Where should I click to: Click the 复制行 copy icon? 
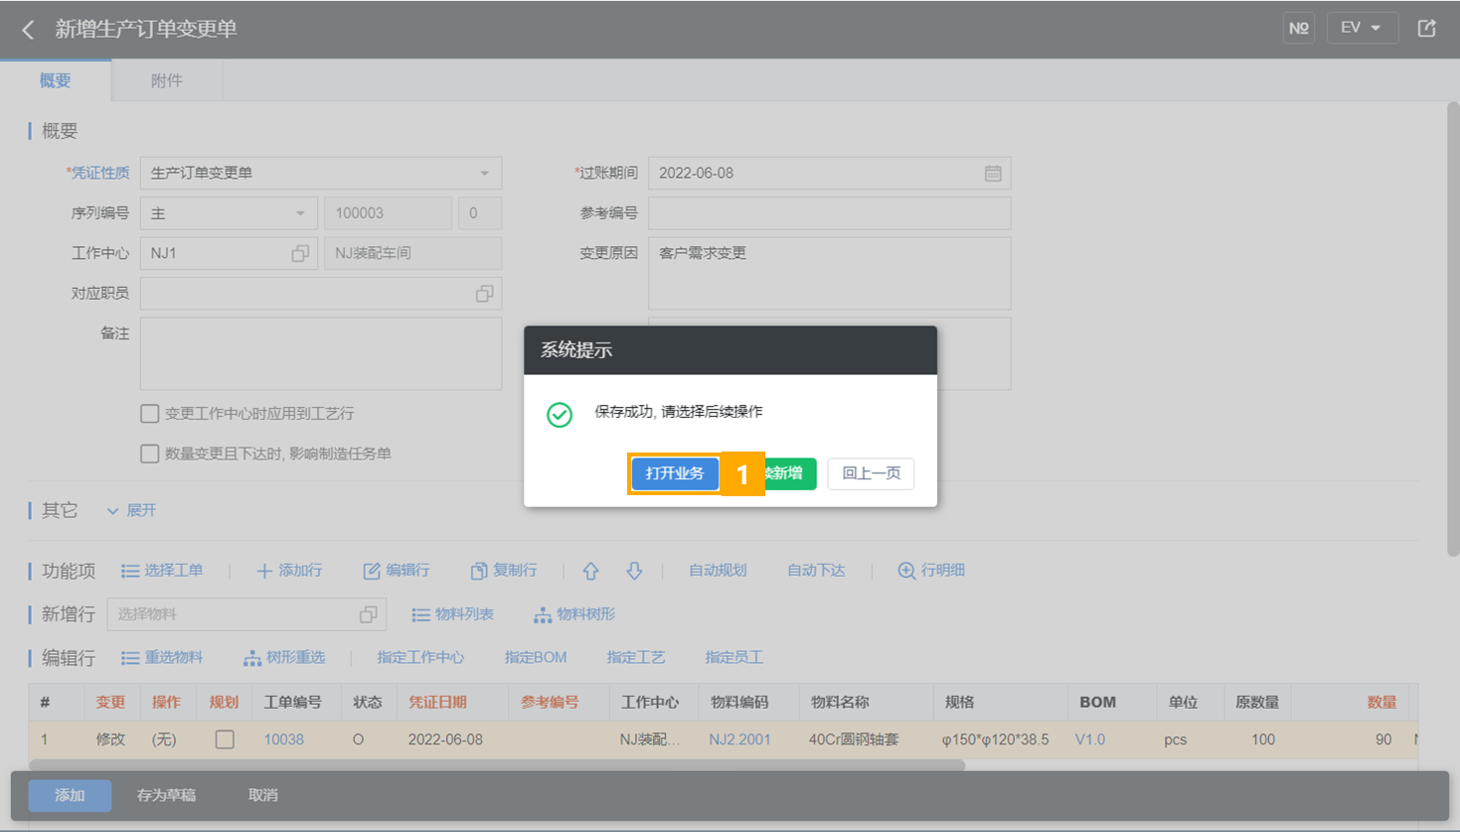coord(479,570)
